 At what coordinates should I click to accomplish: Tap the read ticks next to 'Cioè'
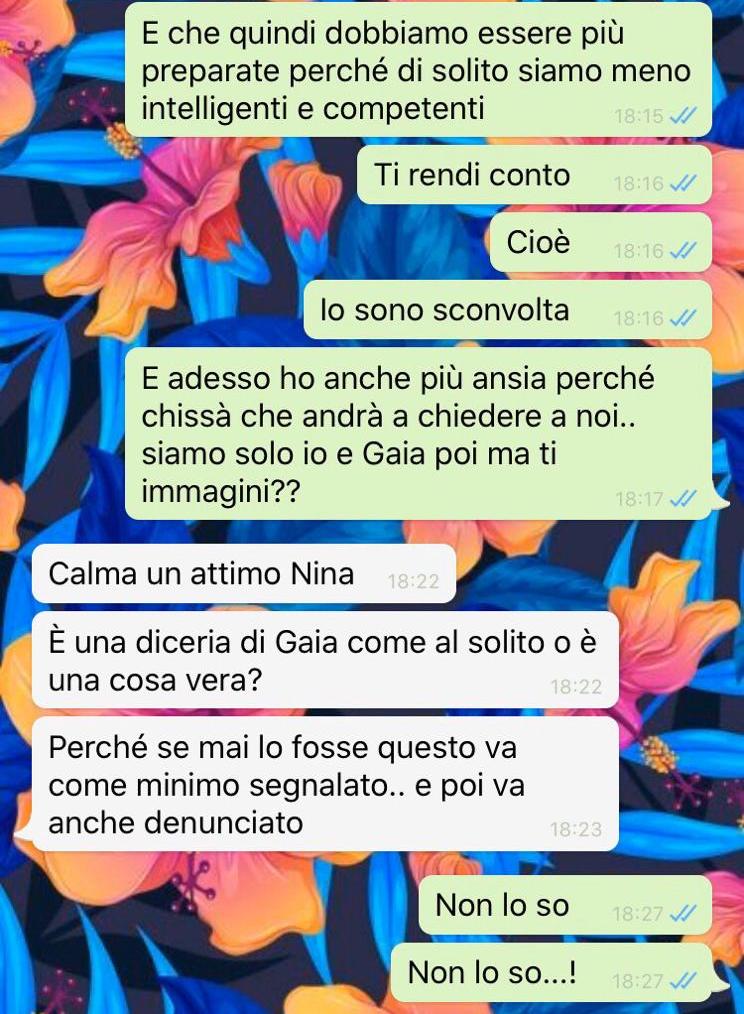pos(683,251)
